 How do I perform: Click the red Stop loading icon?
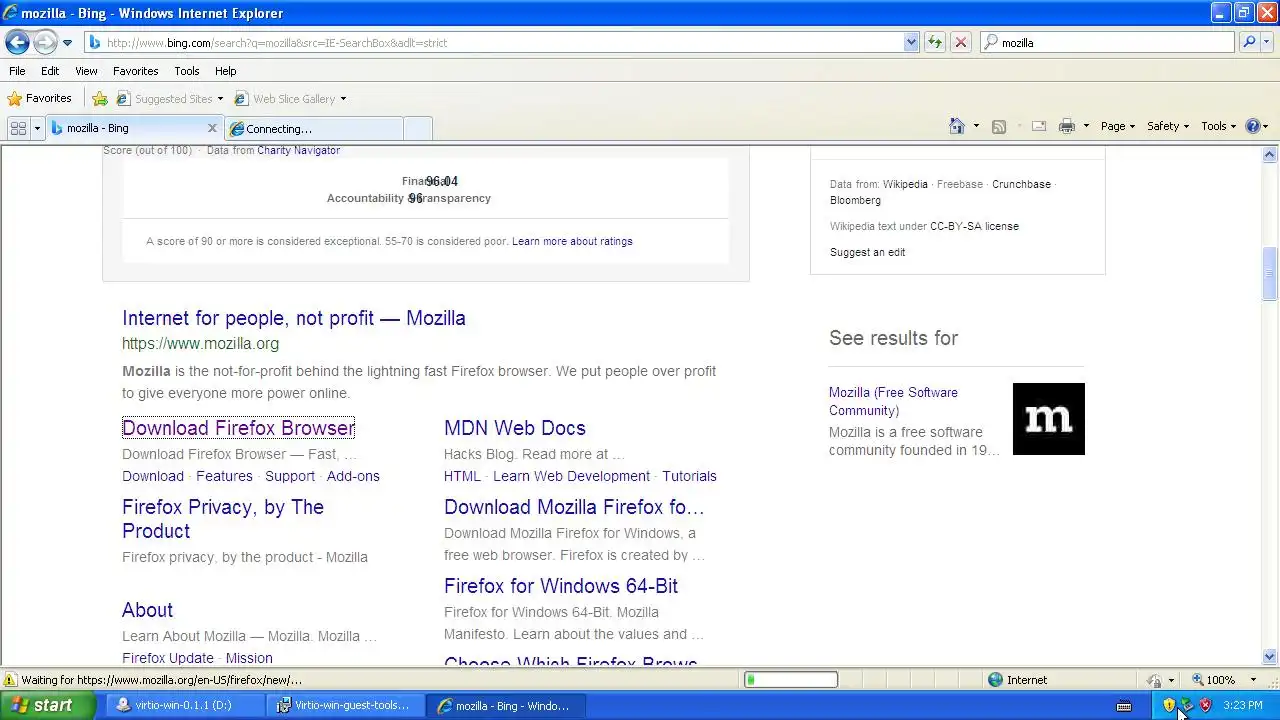click(x=961, y=43)
